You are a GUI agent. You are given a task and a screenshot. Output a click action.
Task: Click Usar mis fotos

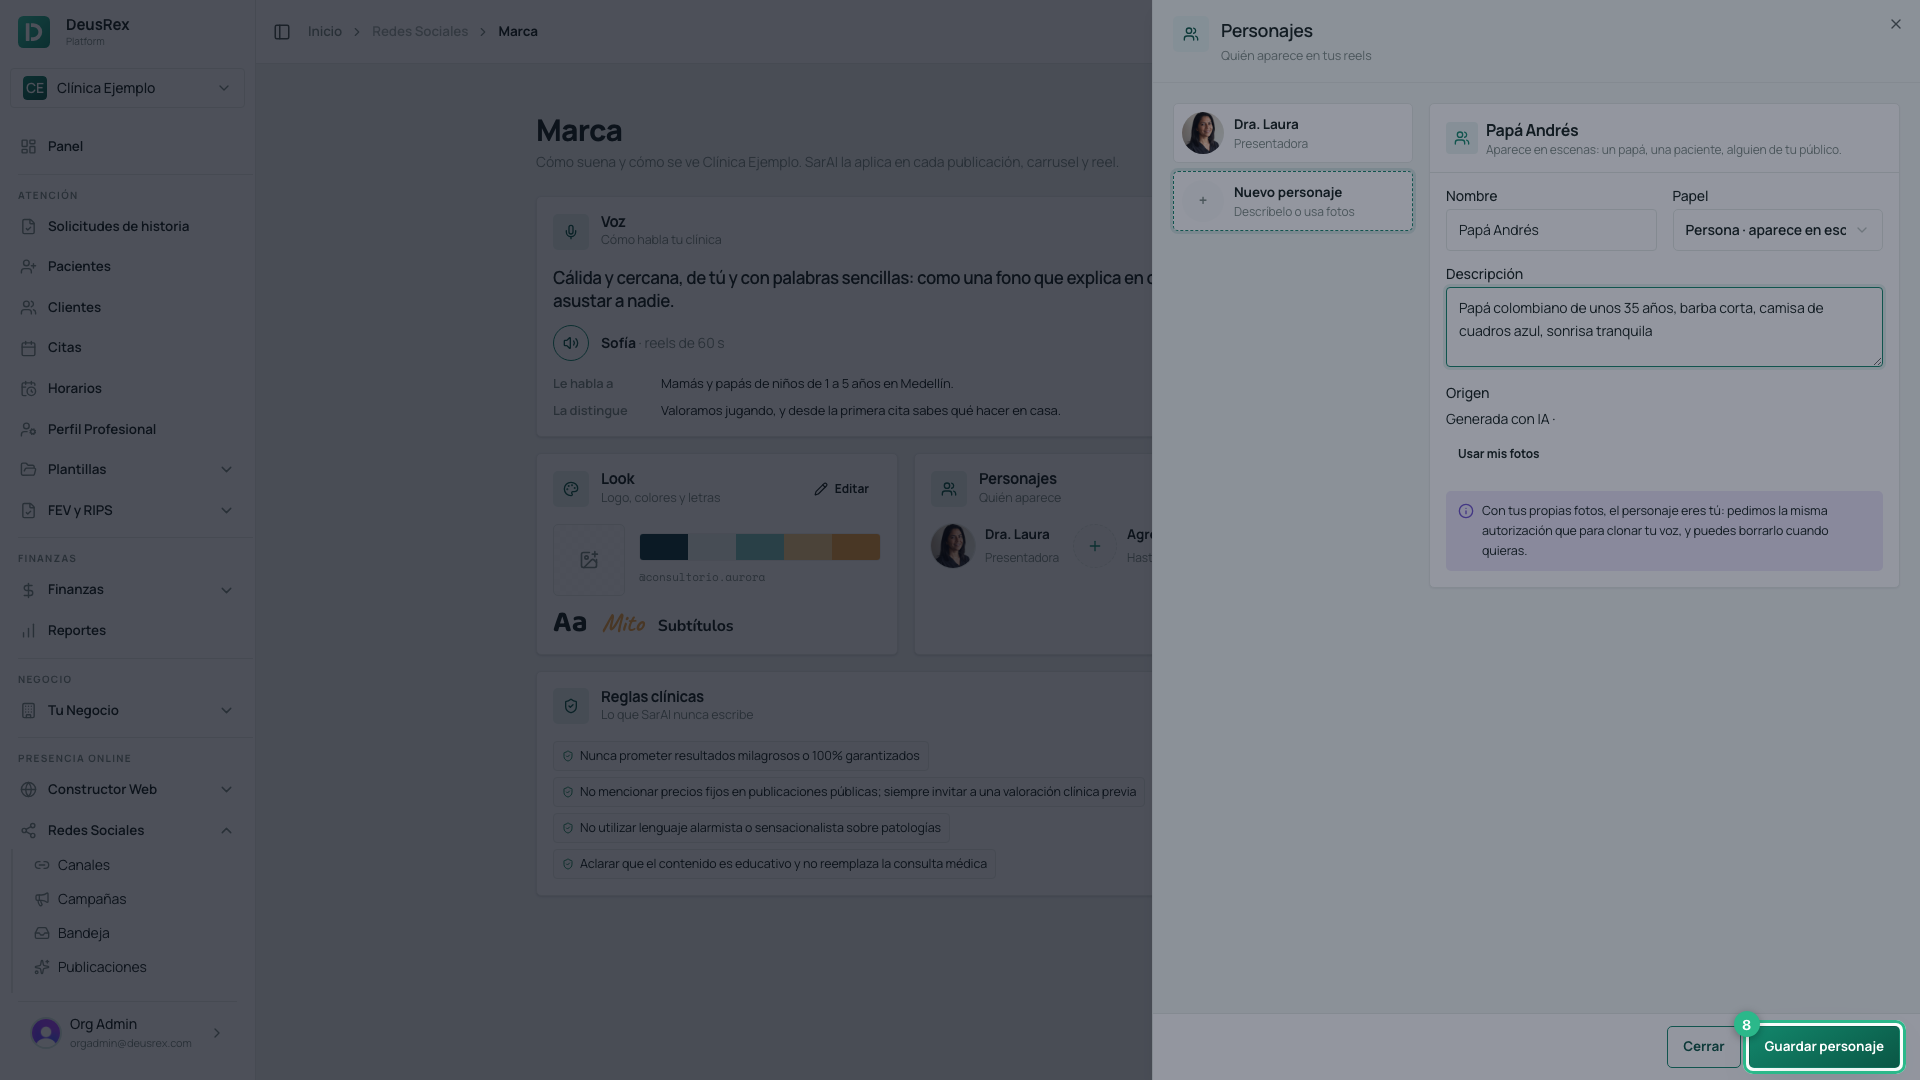coord(1498,454)
